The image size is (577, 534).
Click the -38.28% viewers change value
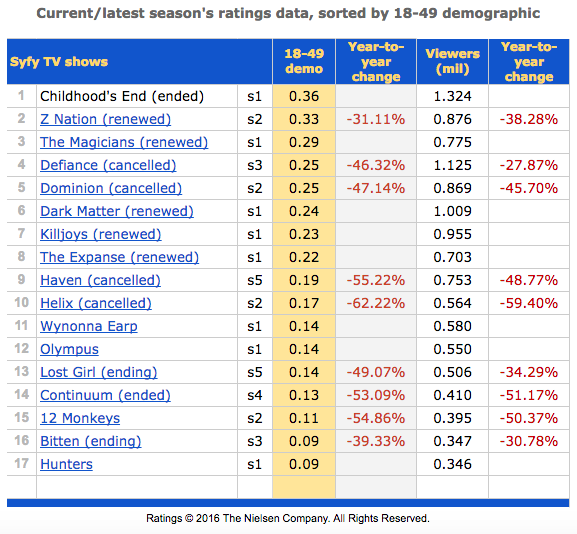coord(529,119)
